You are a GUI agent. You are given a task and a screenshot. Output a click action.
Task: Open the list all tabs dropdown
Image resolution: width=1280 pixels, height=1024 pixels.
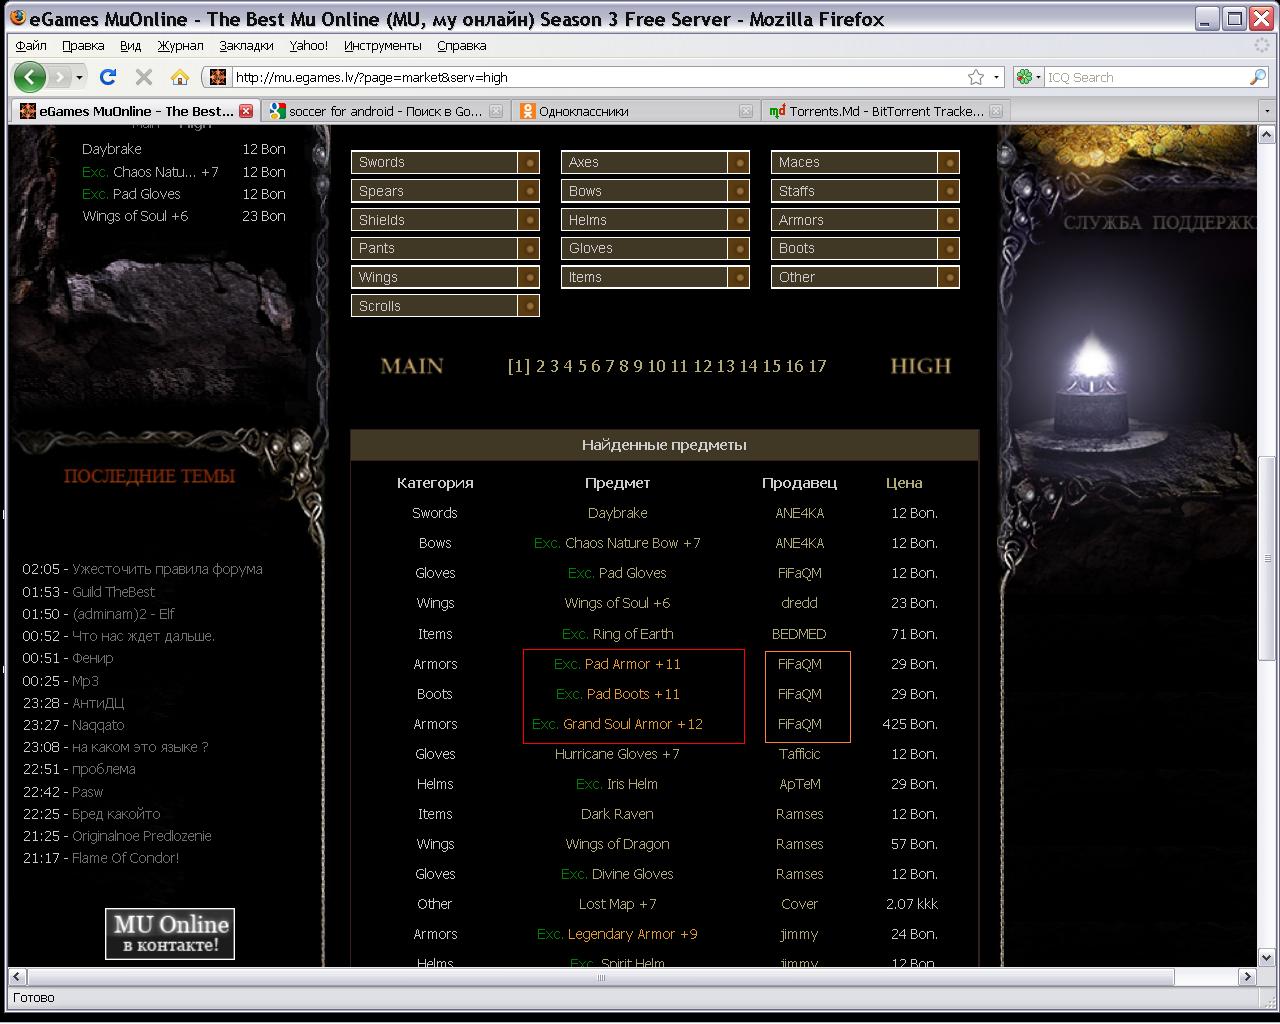[x=1267, y=111]
